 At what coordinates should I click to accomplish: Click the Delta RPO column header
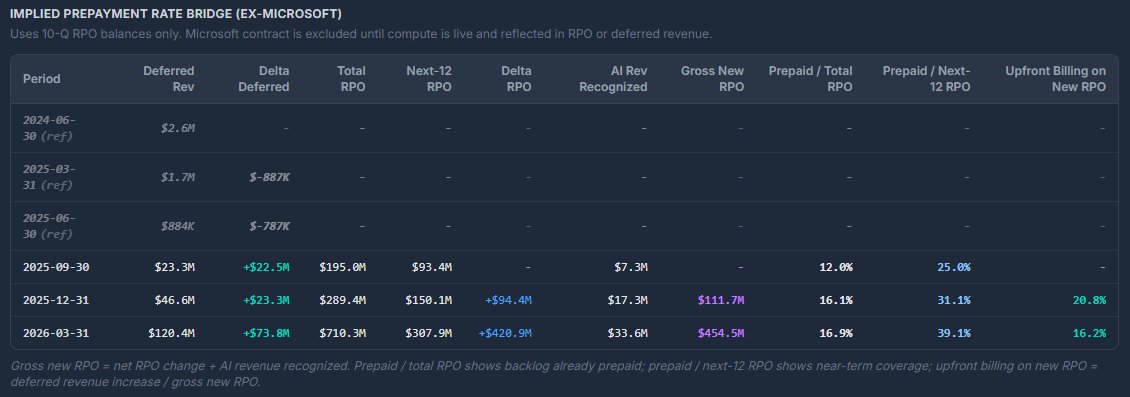(516, 79)
